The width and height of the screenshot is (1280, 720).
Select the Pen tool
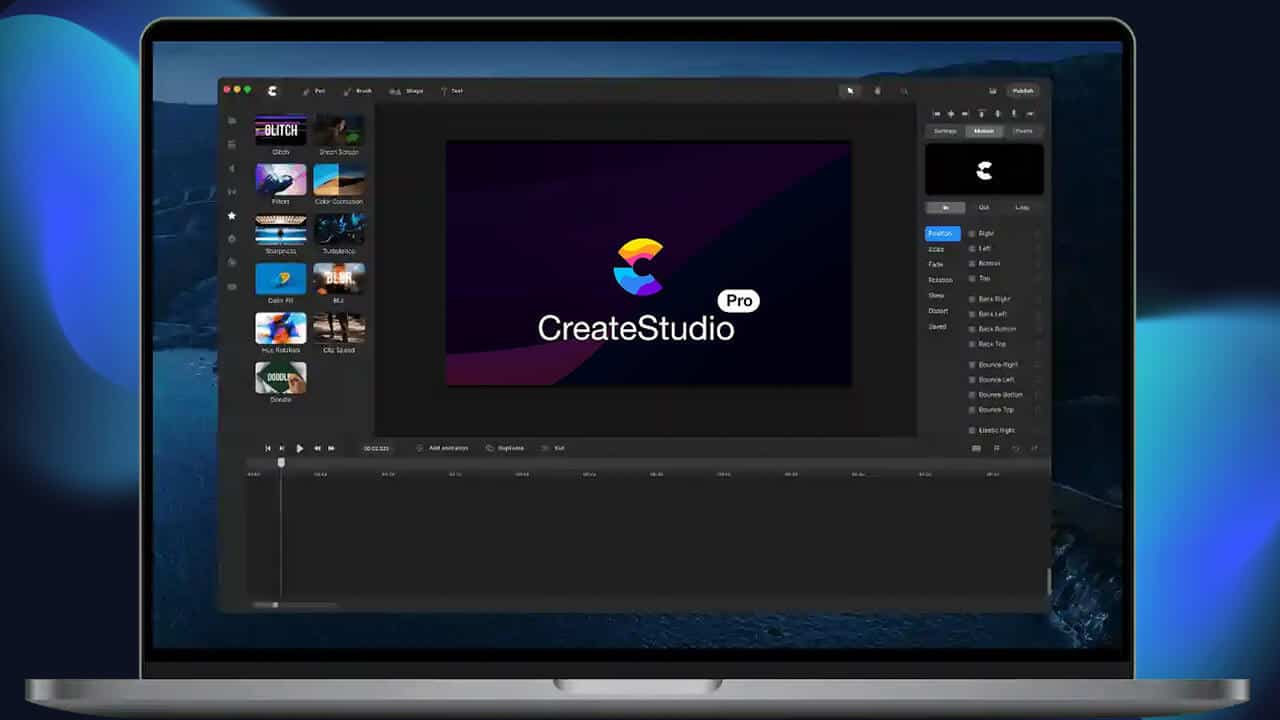[x=314, y=91]
